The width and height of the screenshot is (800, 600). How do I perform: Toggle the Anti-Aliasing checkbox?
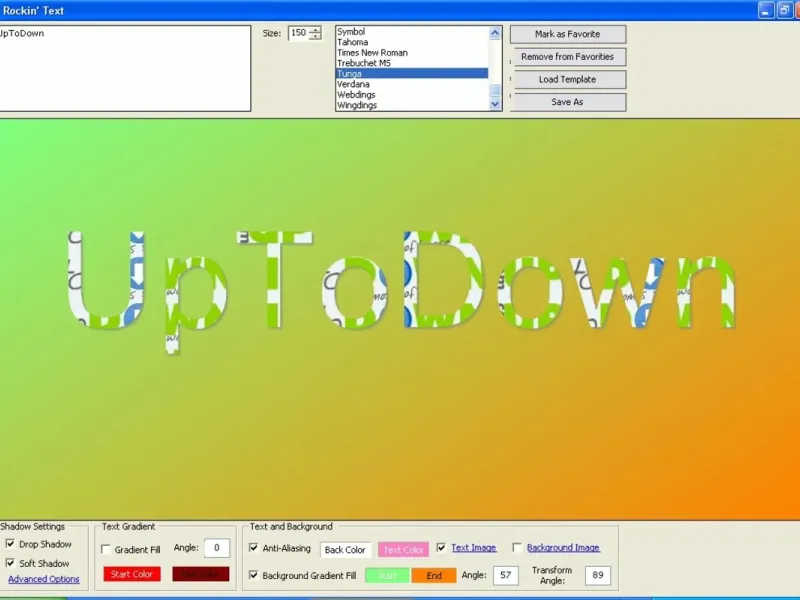click(254, 548)
